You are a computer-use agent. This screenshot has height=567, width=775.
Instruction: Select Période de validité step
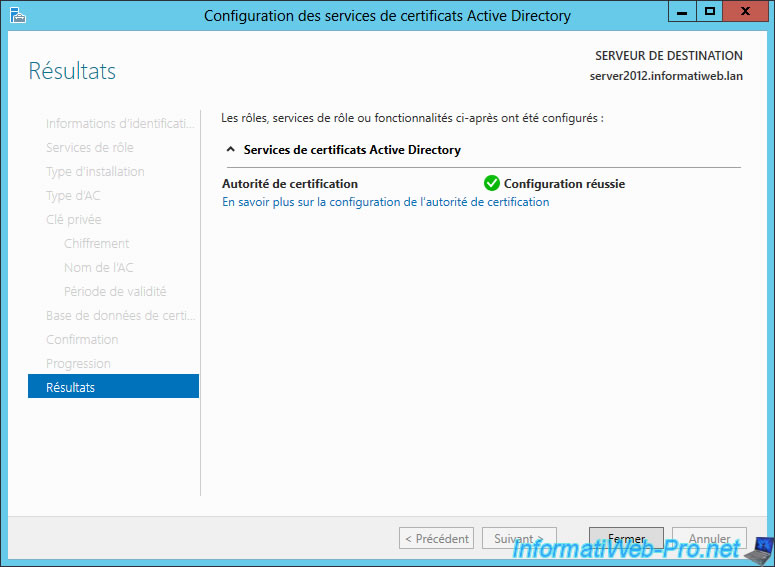[x=115, y=291]
